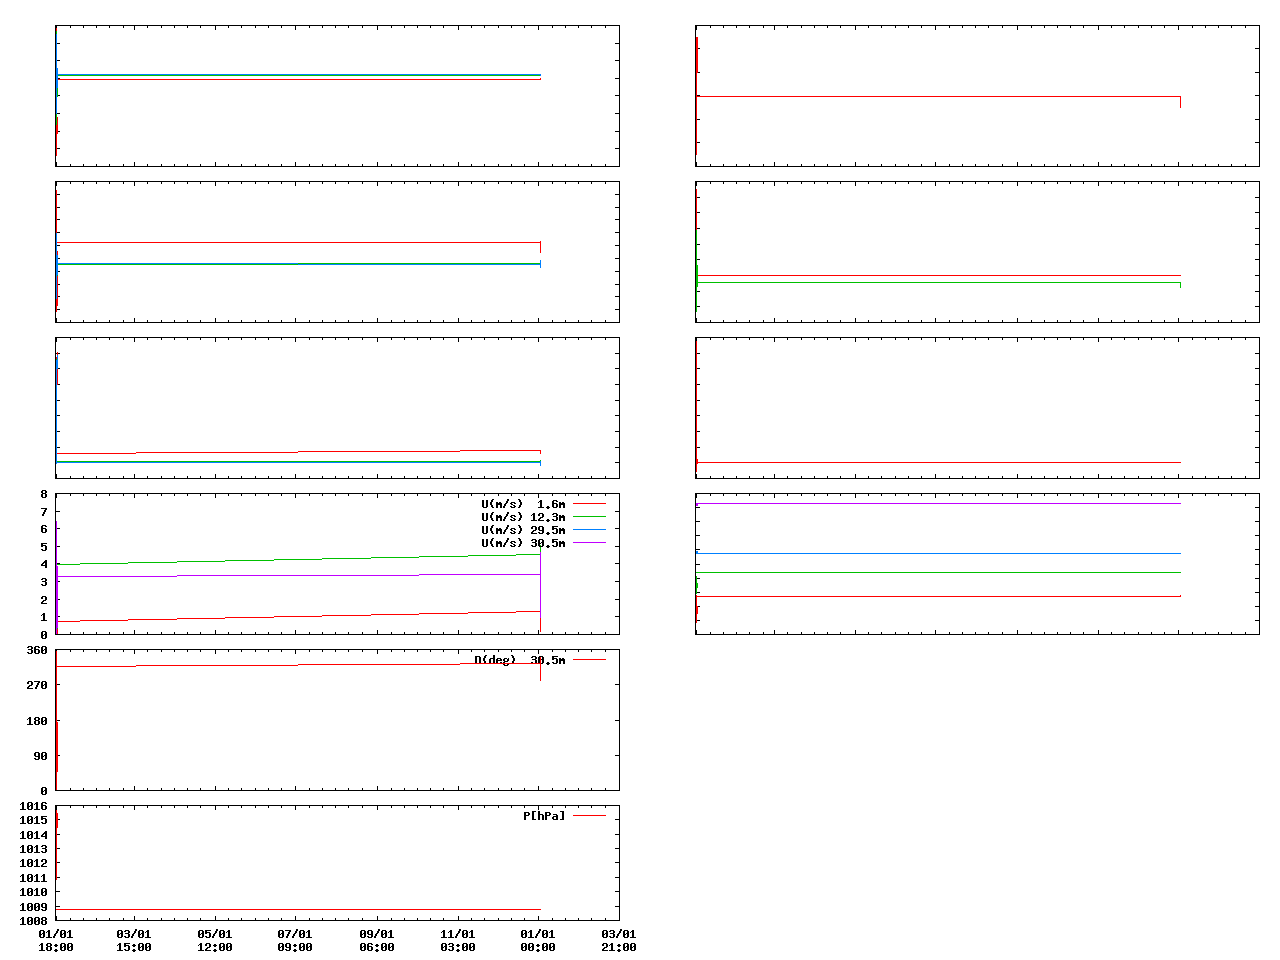
Task: Click purple line sample beside 'U(m/s) 30.5m'
Action: coord(589,543)
